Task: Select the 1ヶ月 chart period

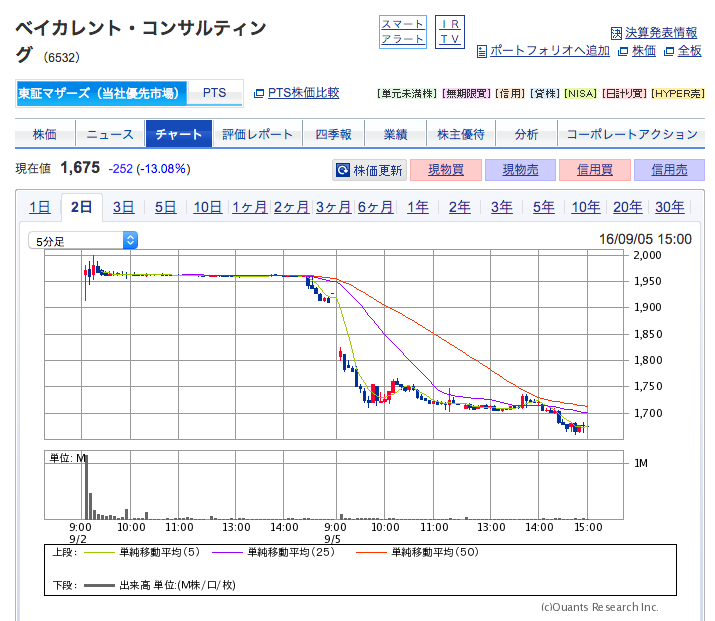Action: tap(249, 207)
